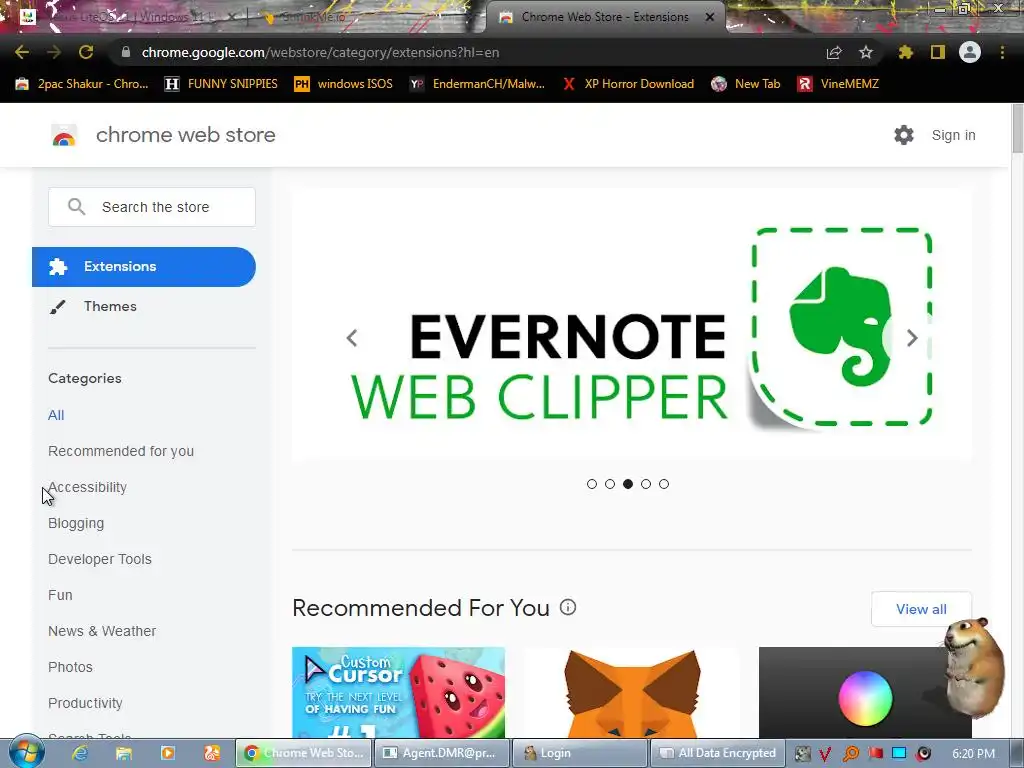Image resolution: width=1024 pixels, height=768 pixels.
Task: Open the Evernote Web Clipper banner
Action: pyautogui.click(x=632, y=325)
